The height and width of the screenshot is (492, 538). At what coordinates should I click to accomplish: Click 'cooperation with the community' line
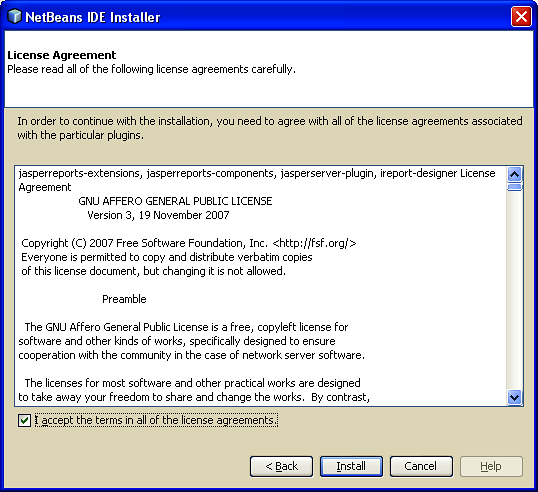coord(191,355)
